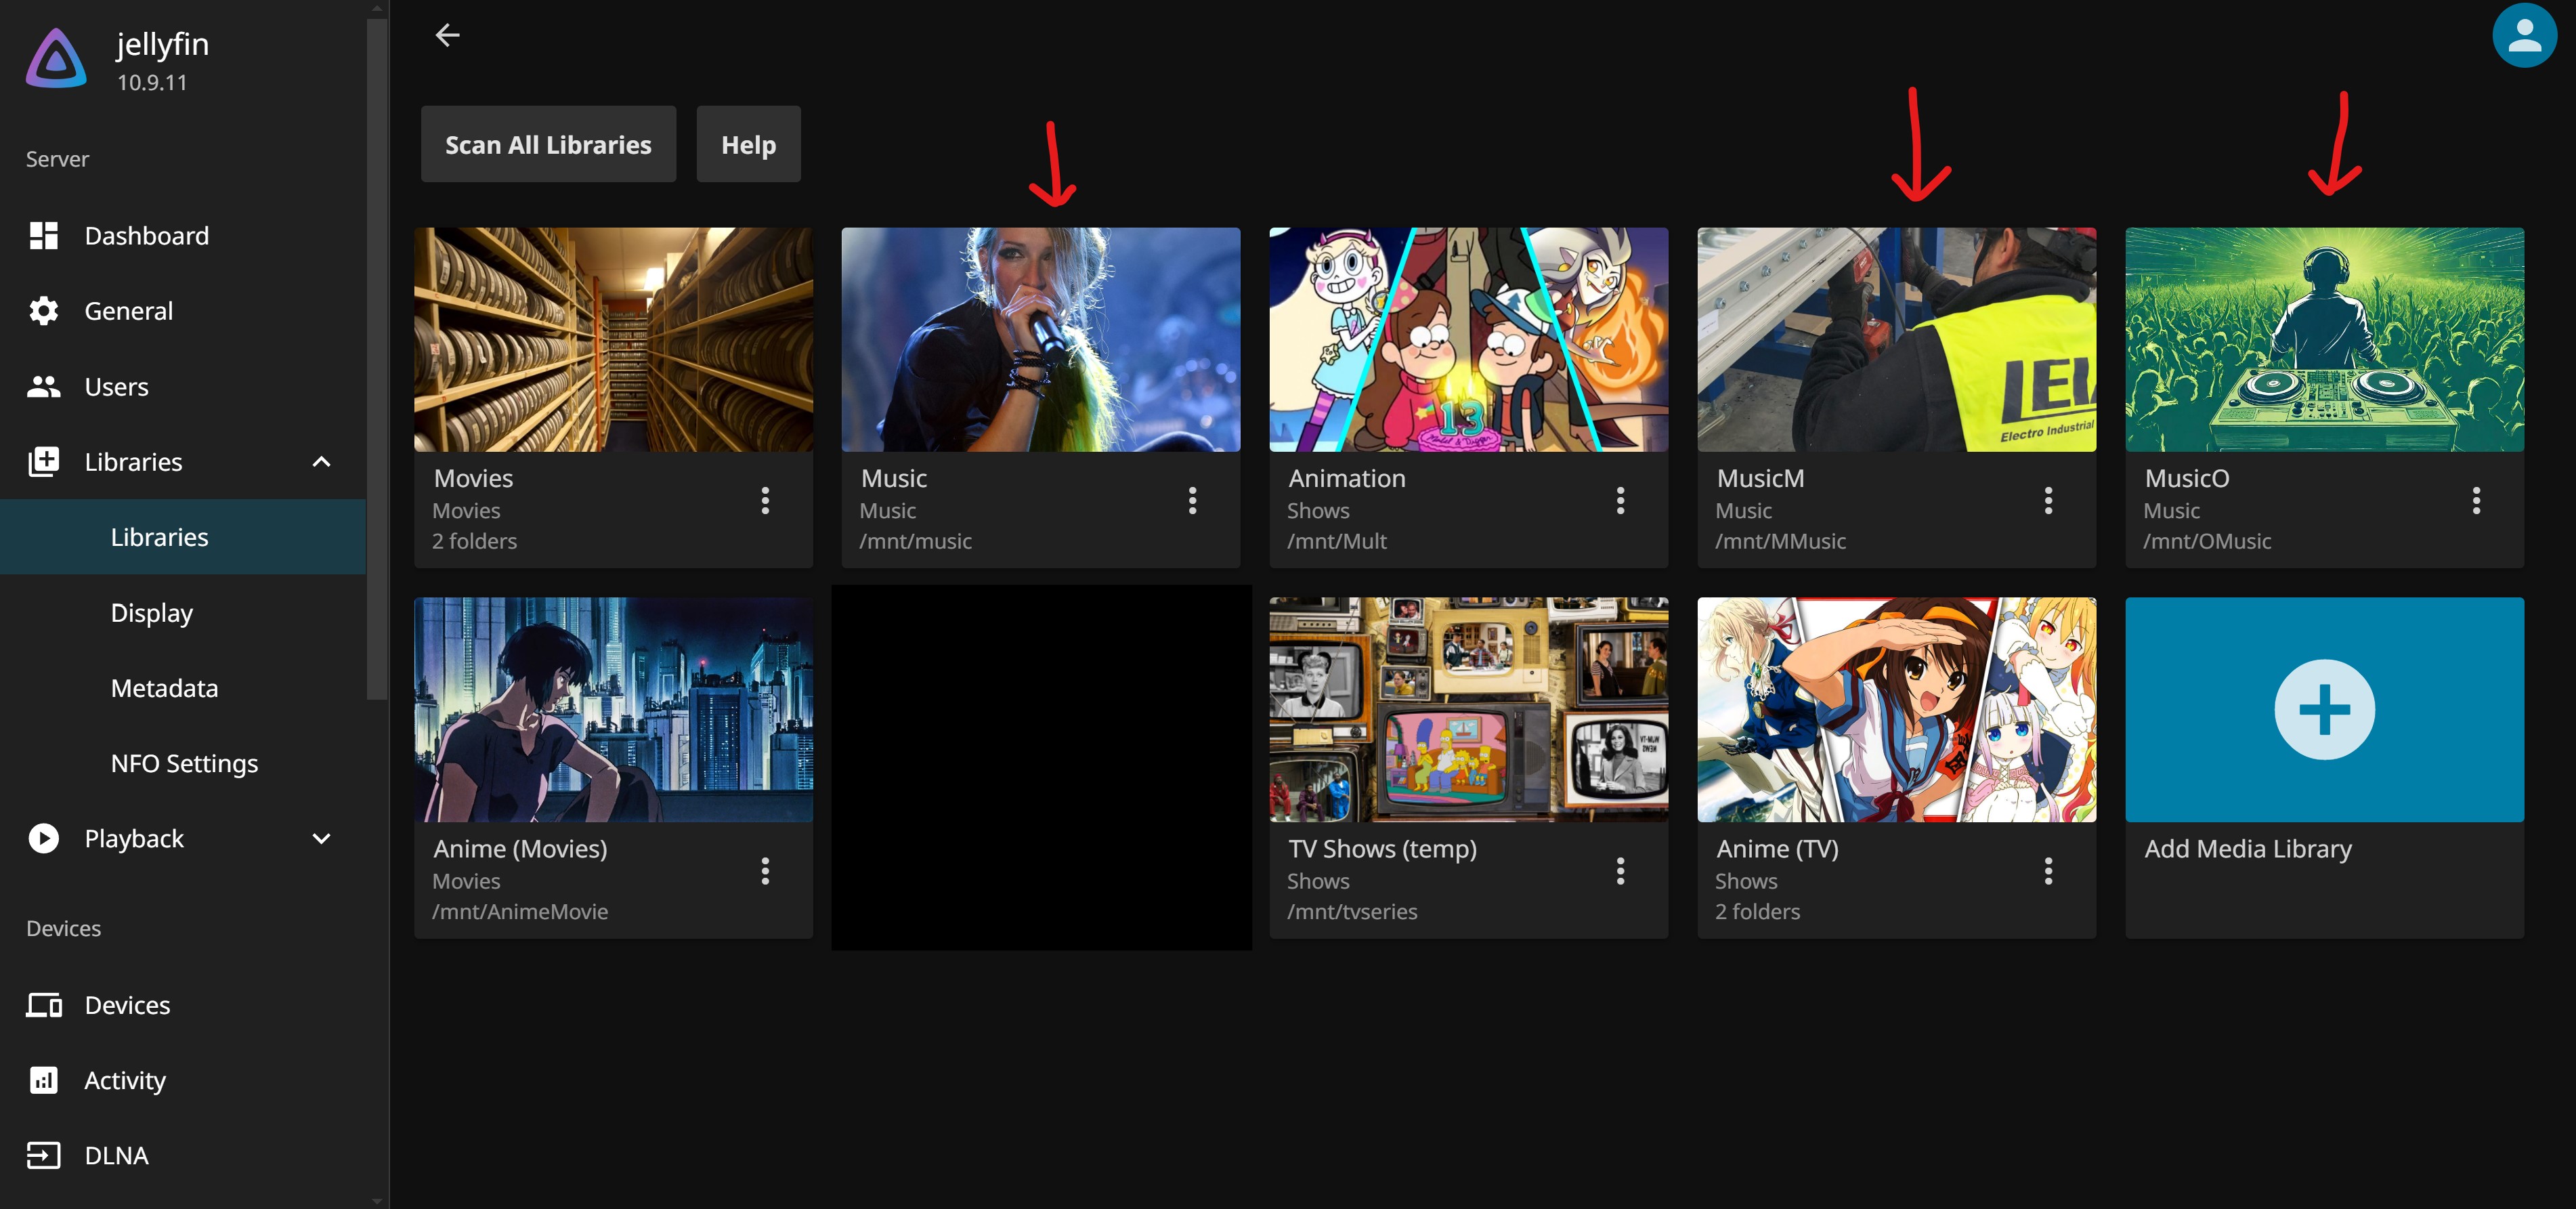Open the user profile avatar icon
The image size is (2576, 1209).
click(2524, 36)
